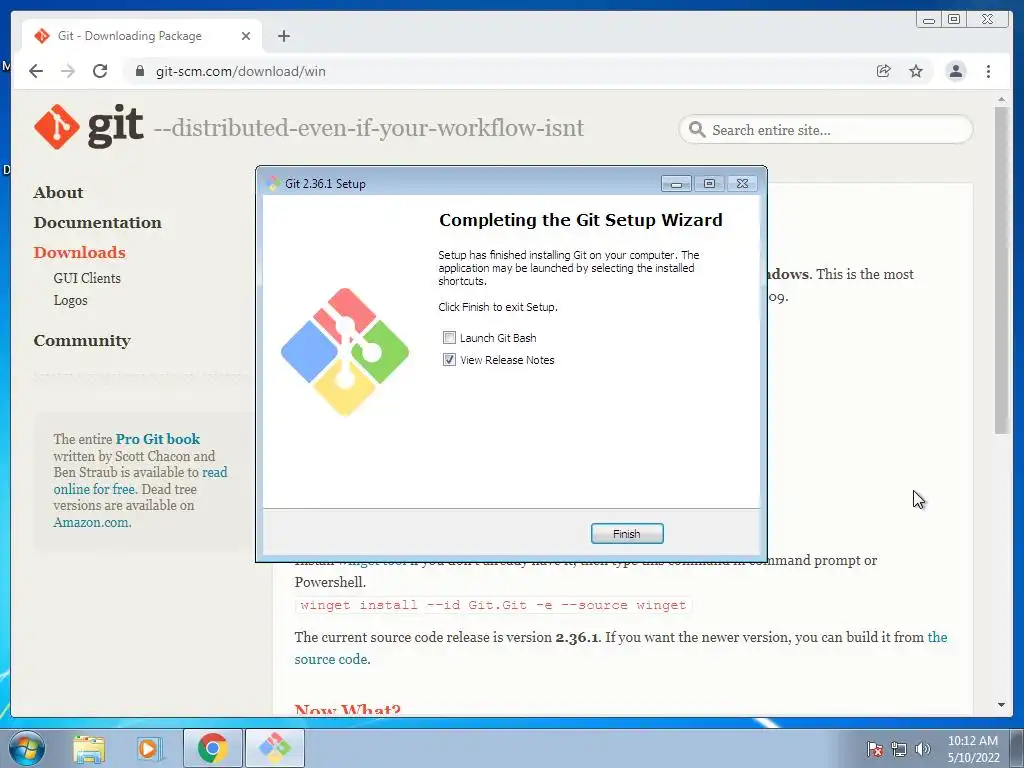Click the Completing the Git Setup Wizard heading
1024x768 pixels.
pyautogui.click(x=581, y=220)
